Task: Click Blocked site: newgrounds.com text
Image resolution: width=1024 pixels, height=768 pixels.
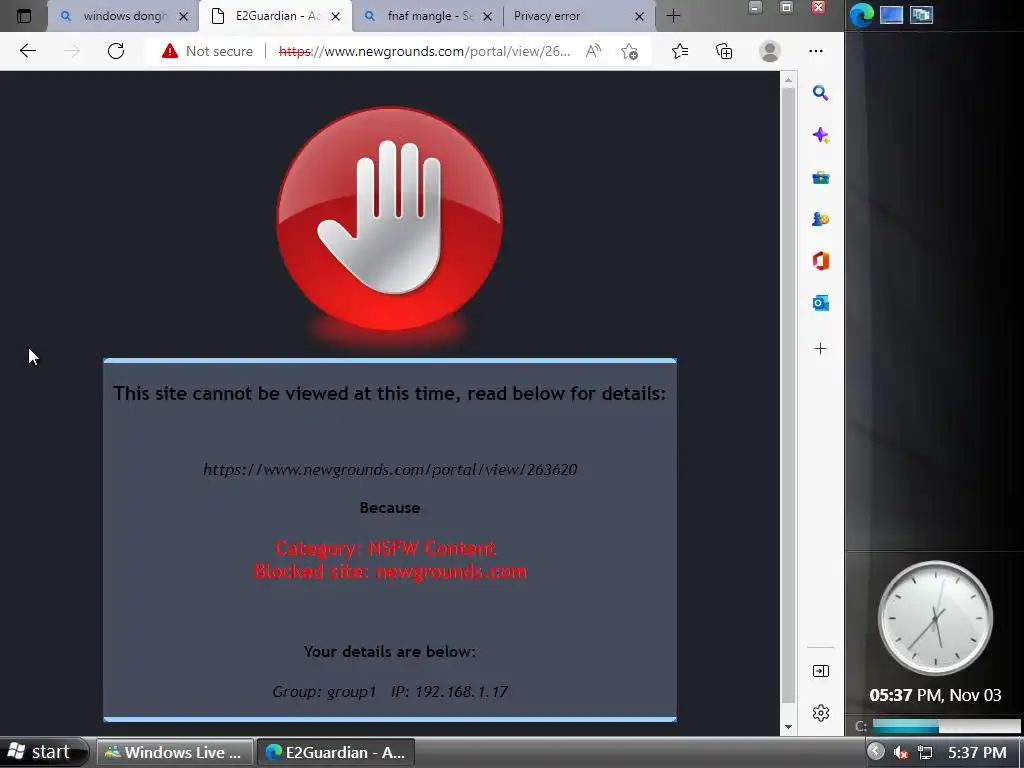Action: 391,571
